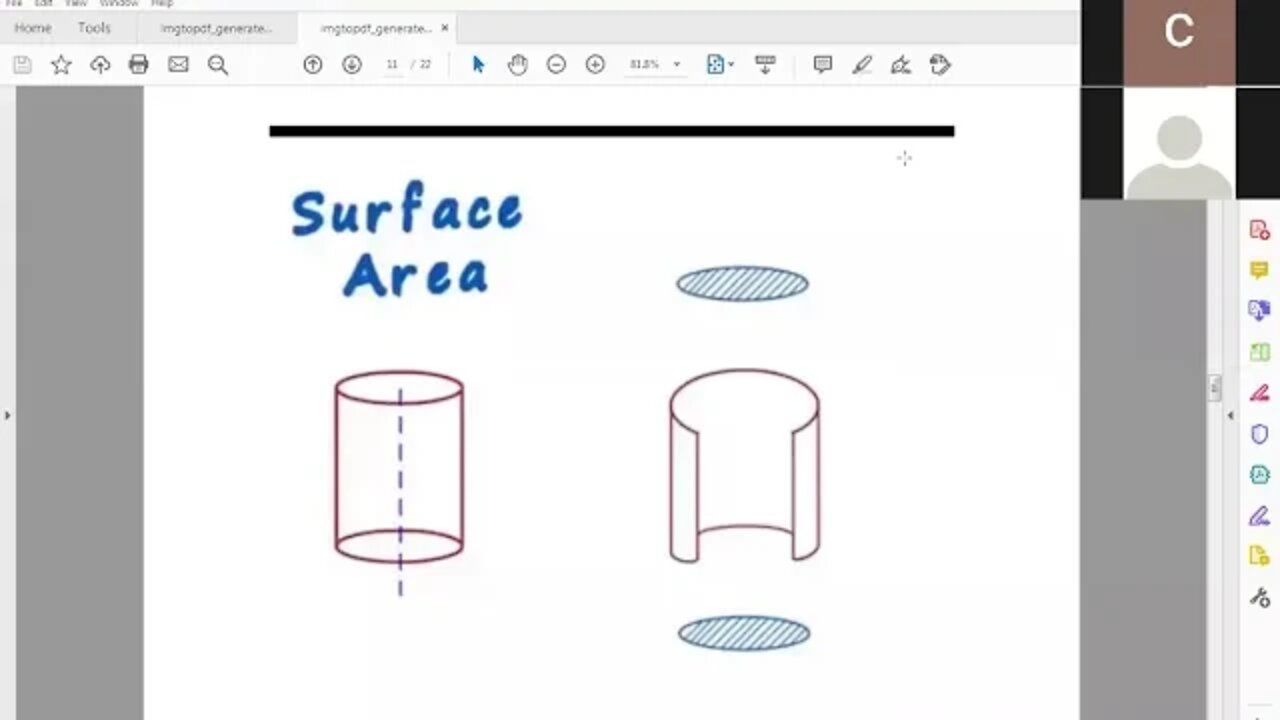Bookmark this file with the star icon

(61, 65)
